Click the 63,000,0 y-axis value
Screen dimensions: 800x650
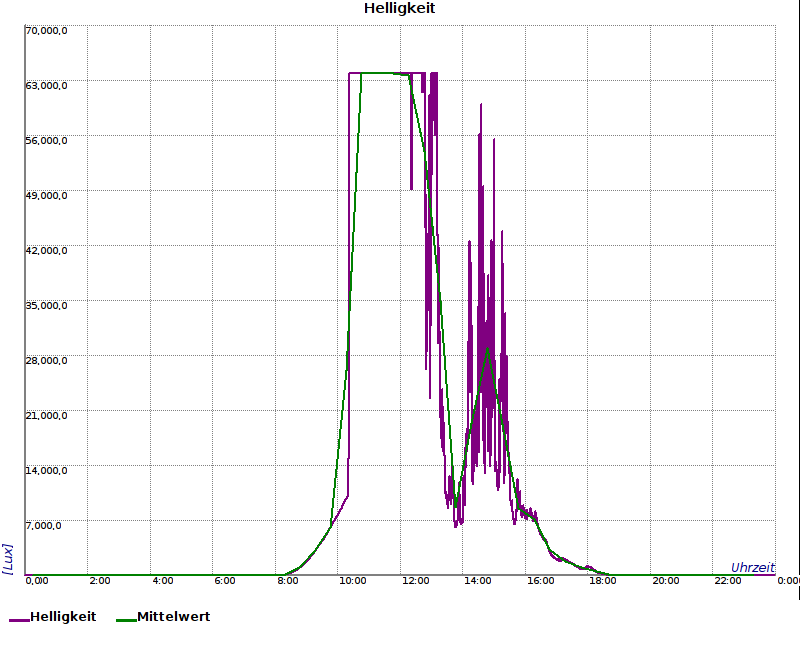click(x=46, y=86)
